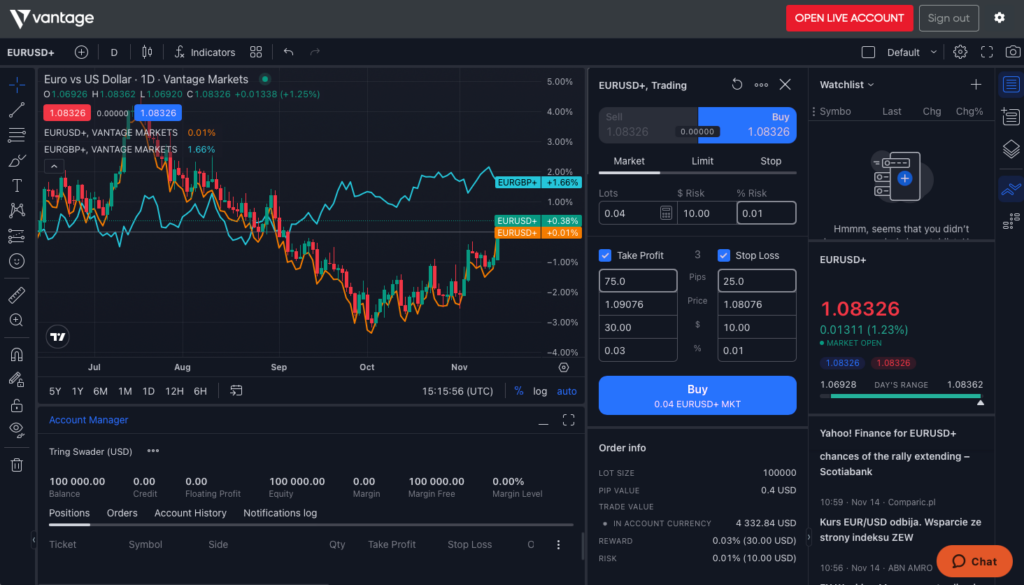Open the Default layout dropdown

(x=912, y=52)
